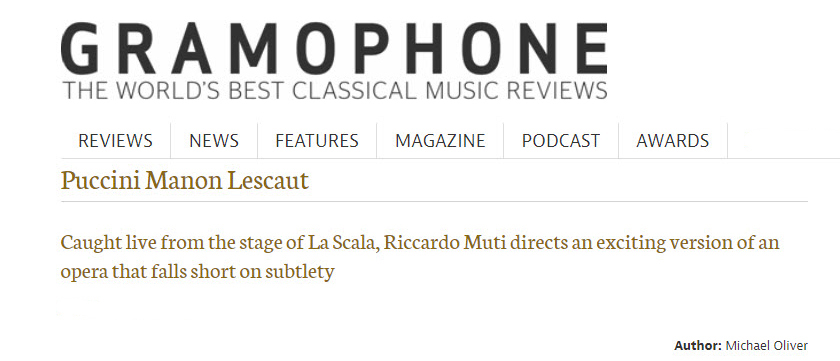Click the divider line beneath the article title

[x=434, y=201]
